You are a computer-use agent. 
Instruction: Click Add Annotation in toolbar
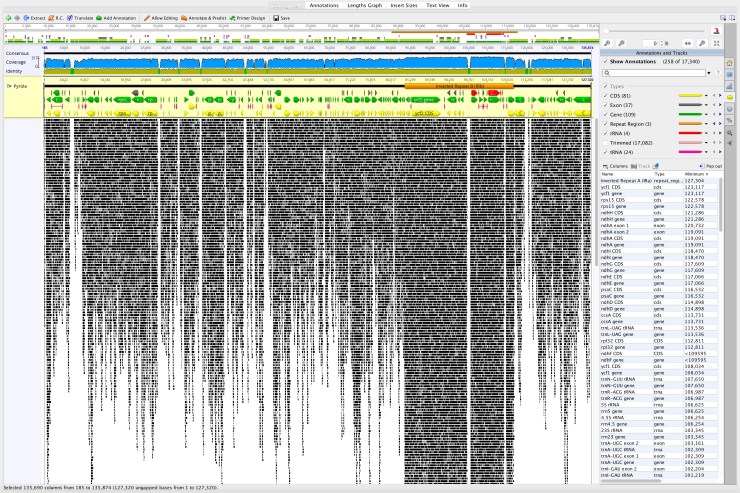(116, 18)
